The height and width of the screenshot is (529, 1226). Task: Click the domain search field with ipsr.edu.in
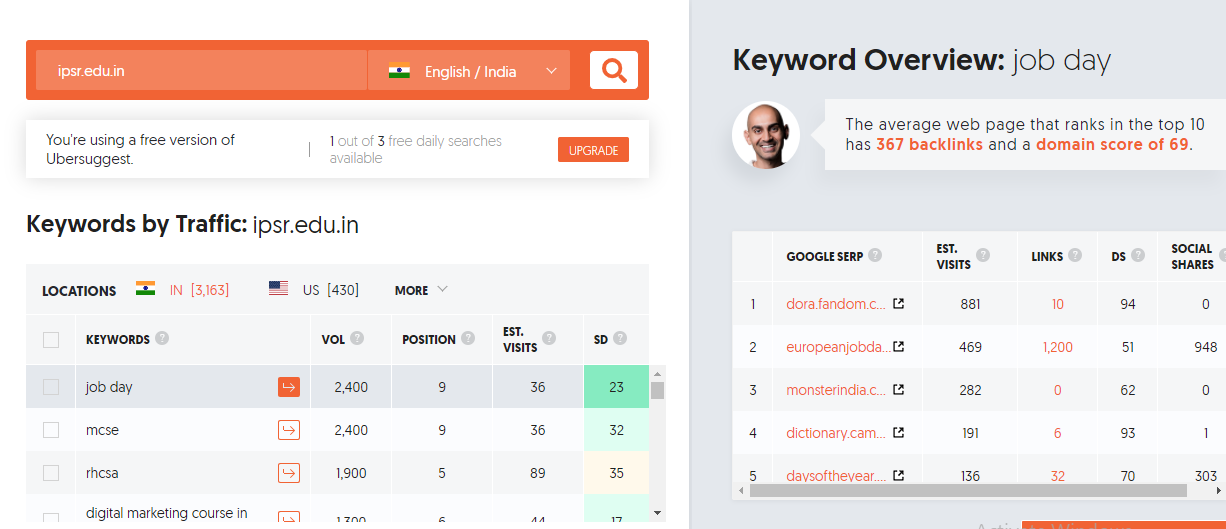coord(201,71)
